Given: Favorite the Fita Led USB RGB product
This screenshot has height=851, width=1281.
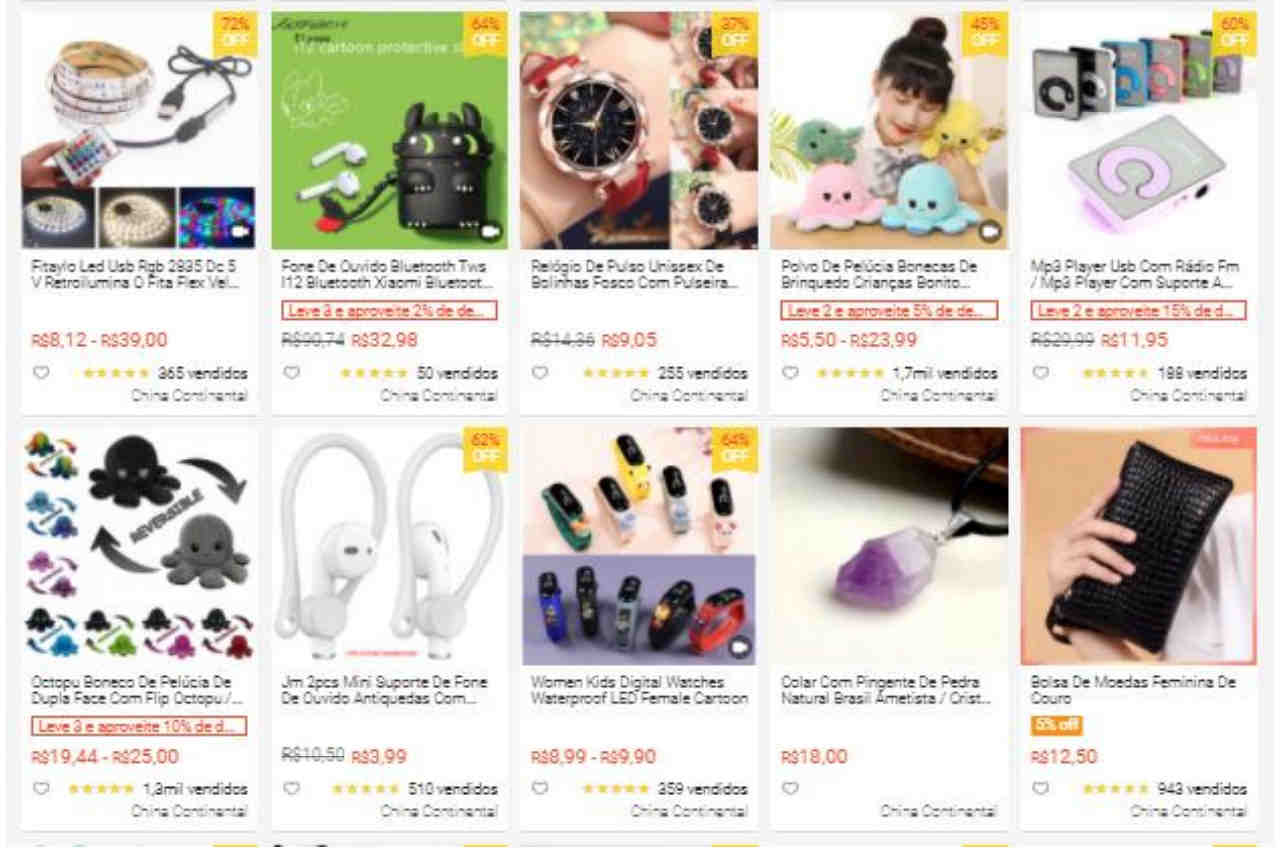Looking at the screenshot, I should (41, 373).
